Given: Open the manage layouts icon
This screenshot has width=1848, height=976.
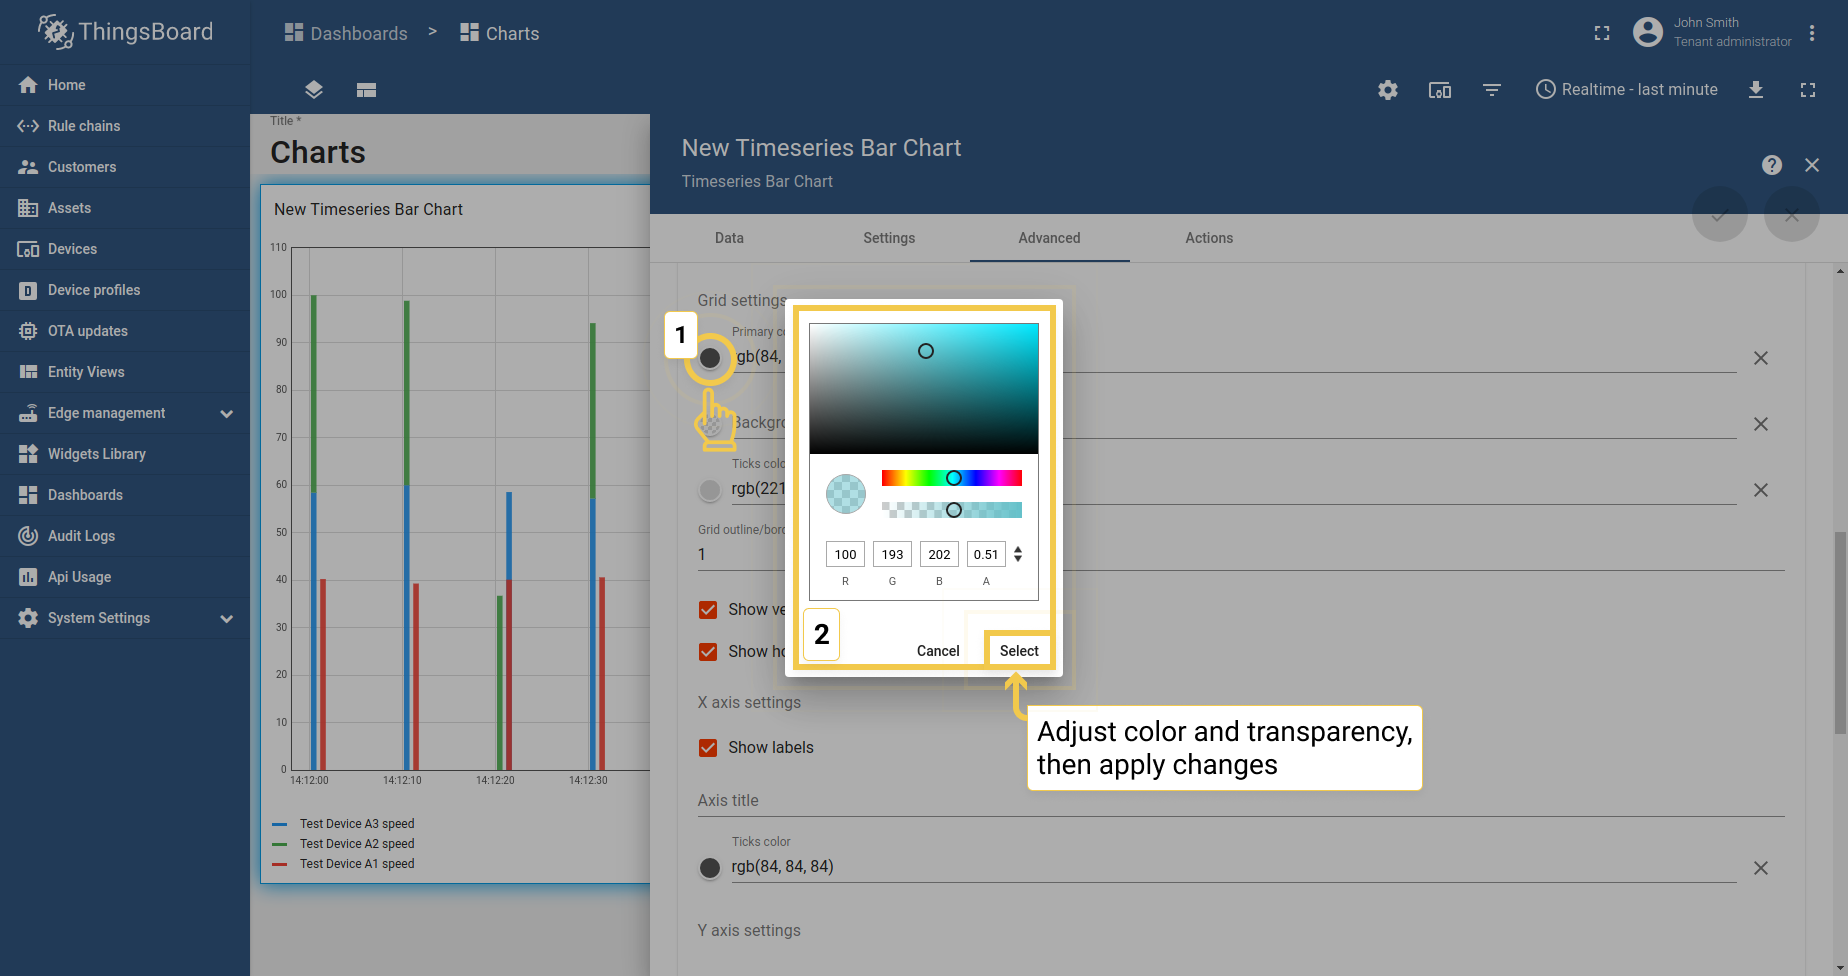Looking at the screenshot, I should point(366,89).
